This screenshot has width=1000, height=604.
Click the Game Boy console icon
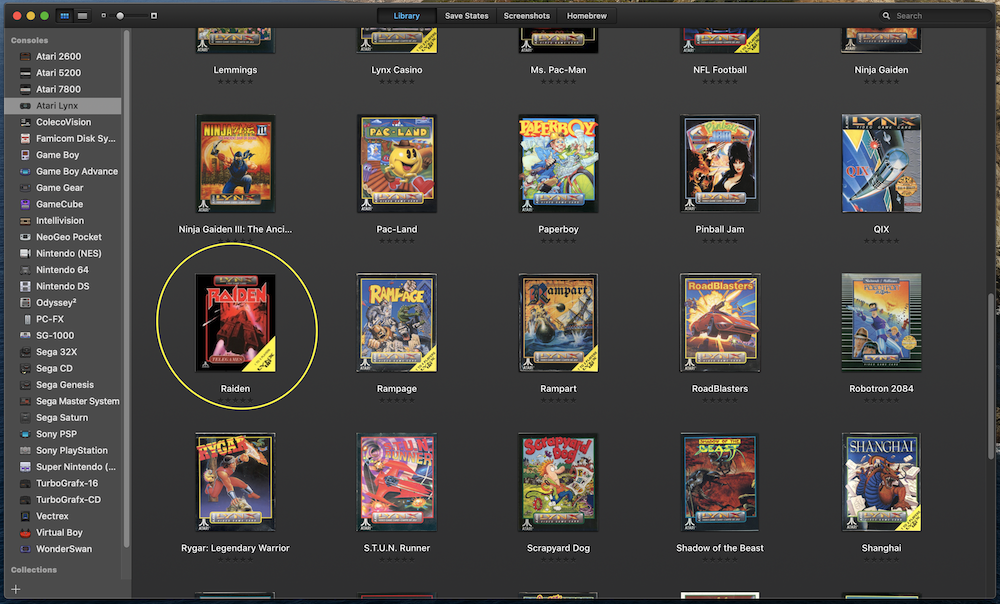click(x=25, y=155)
